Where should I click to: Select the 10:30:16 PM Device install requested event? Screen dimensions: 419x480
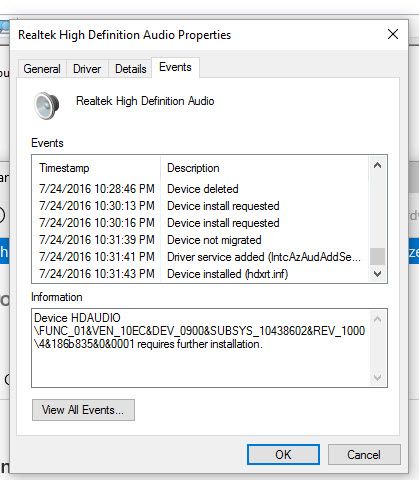[200, 223]
